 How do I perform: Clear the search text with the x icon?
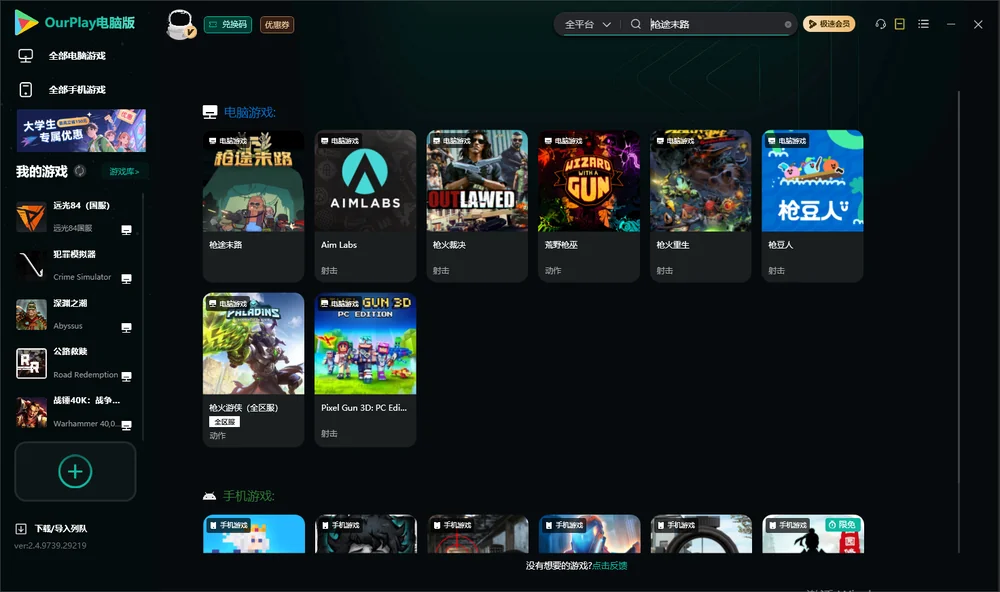(x=788, y=24)
